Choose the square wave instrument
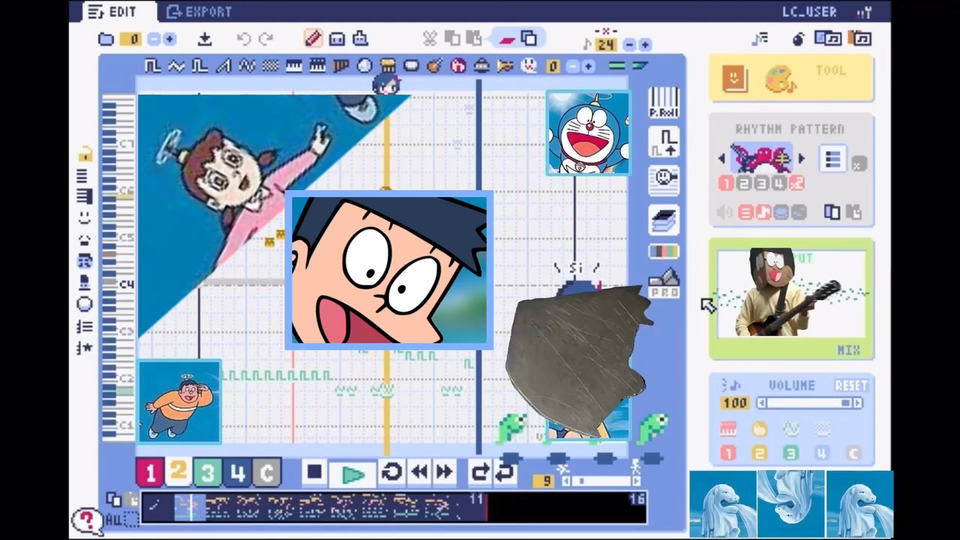 coord(152,66)
